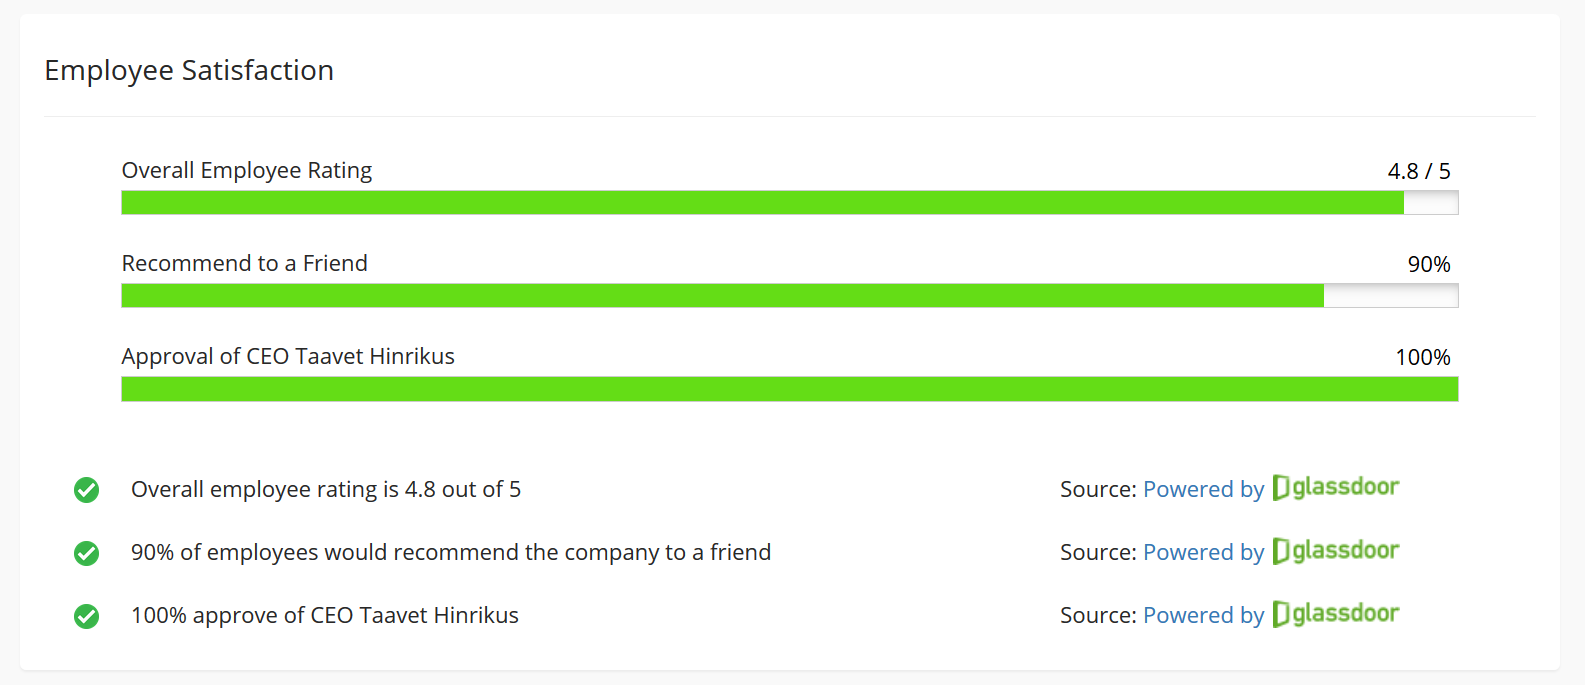
Task: Click green checkmark beside overall employee rating statement
Action: (x=87, y=490)
